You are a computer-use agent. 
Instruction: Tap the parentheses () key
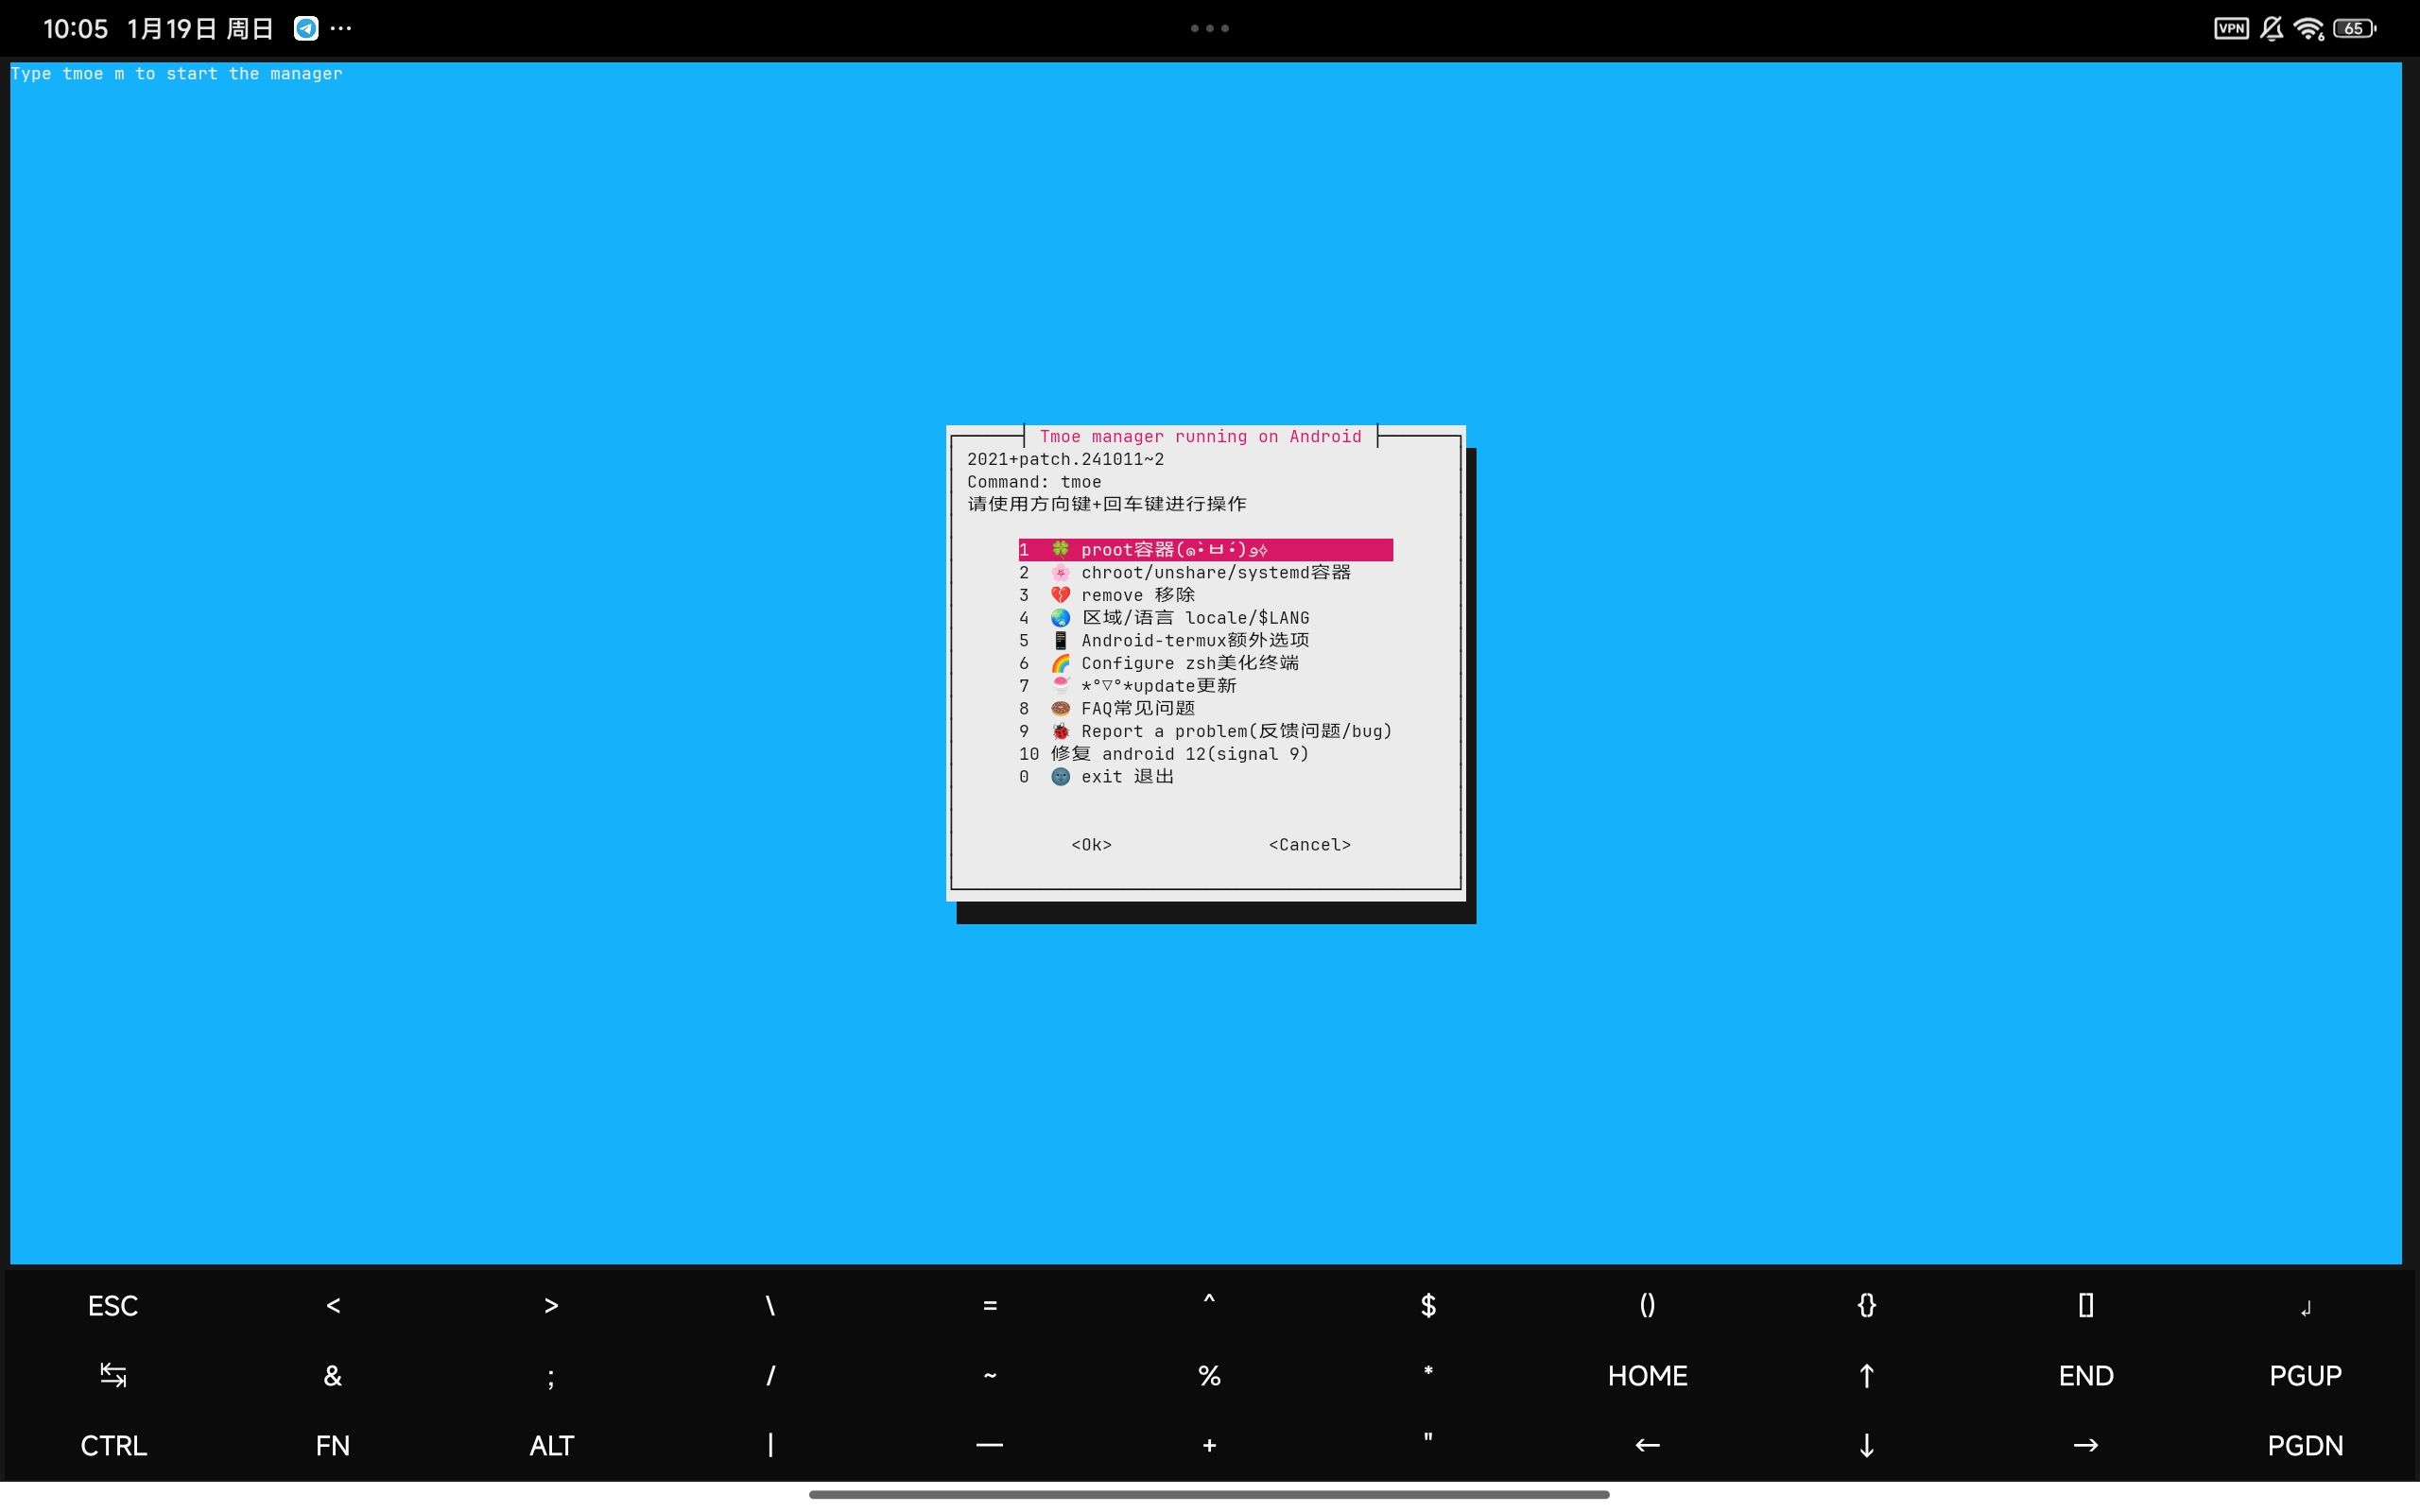tap(1647, 1306)
